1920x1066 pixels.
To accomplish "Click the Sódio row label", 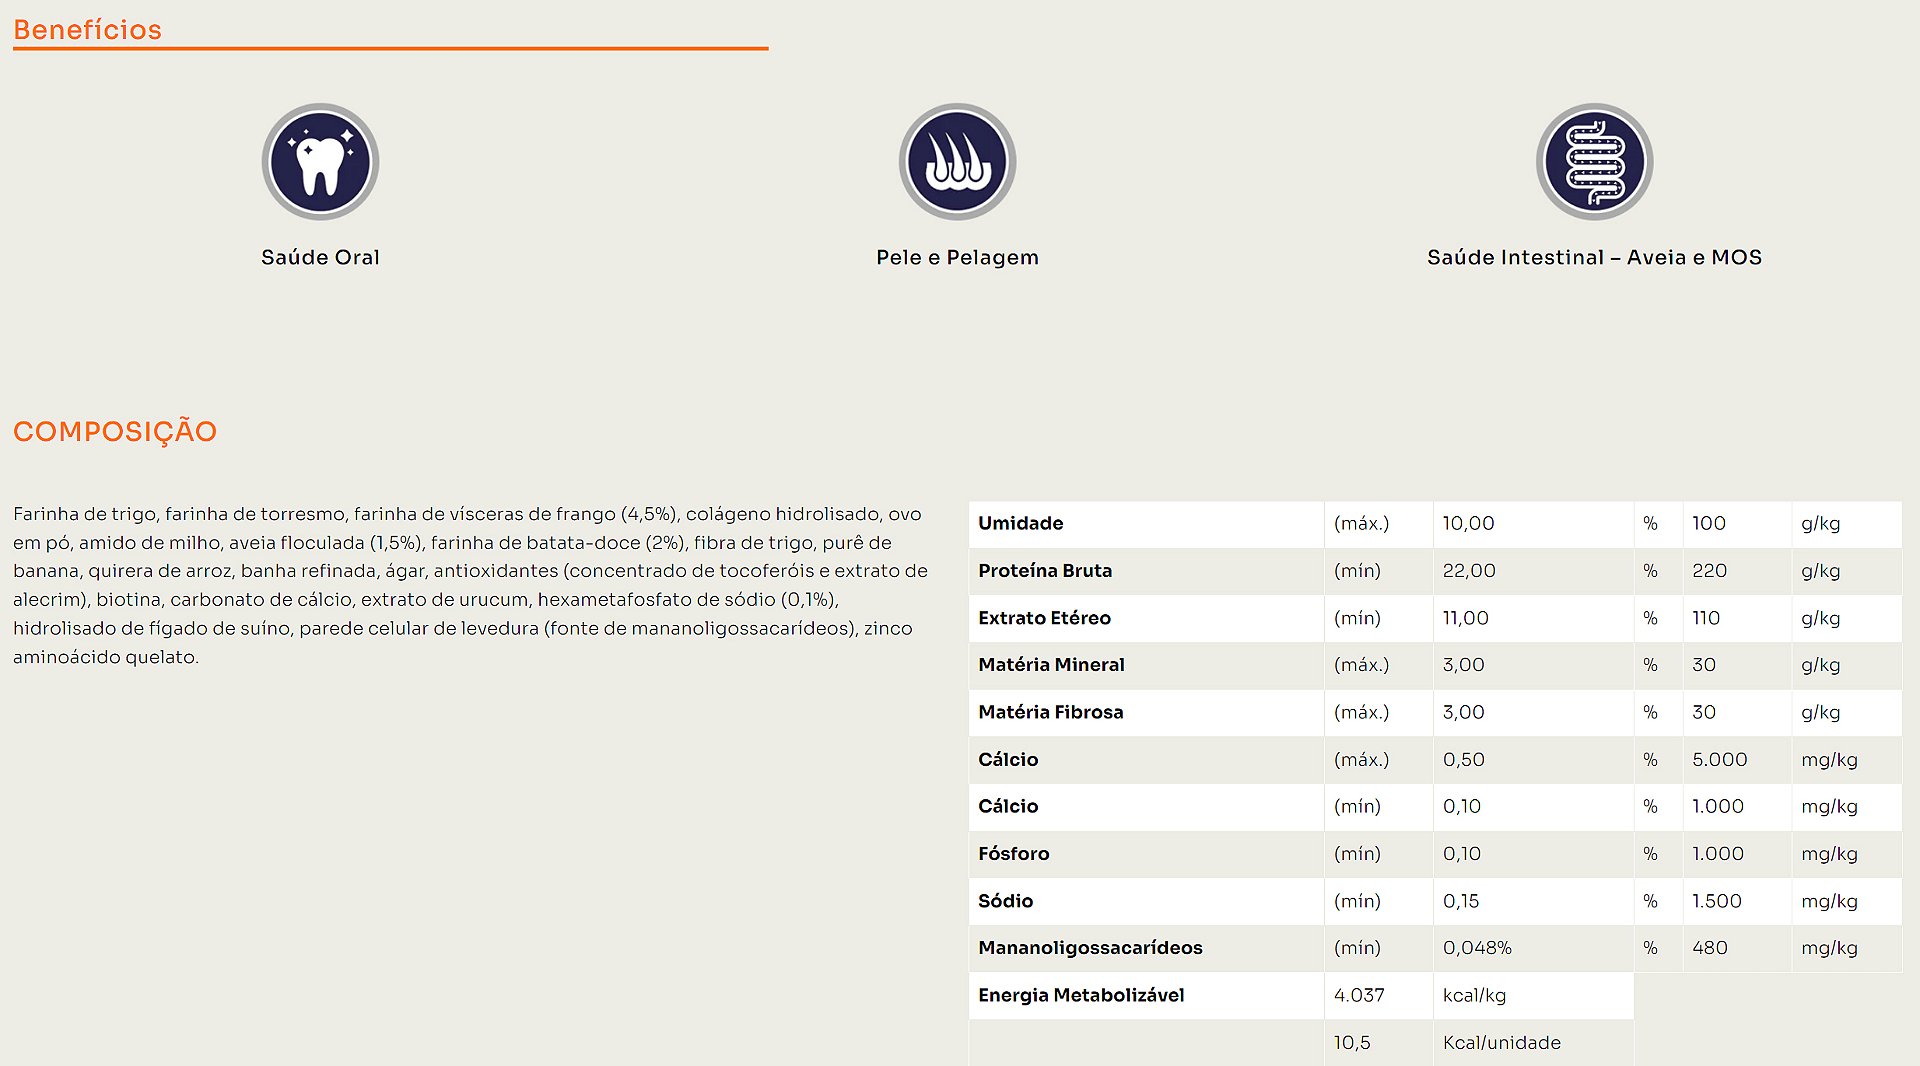I will tap(1005, 900).
